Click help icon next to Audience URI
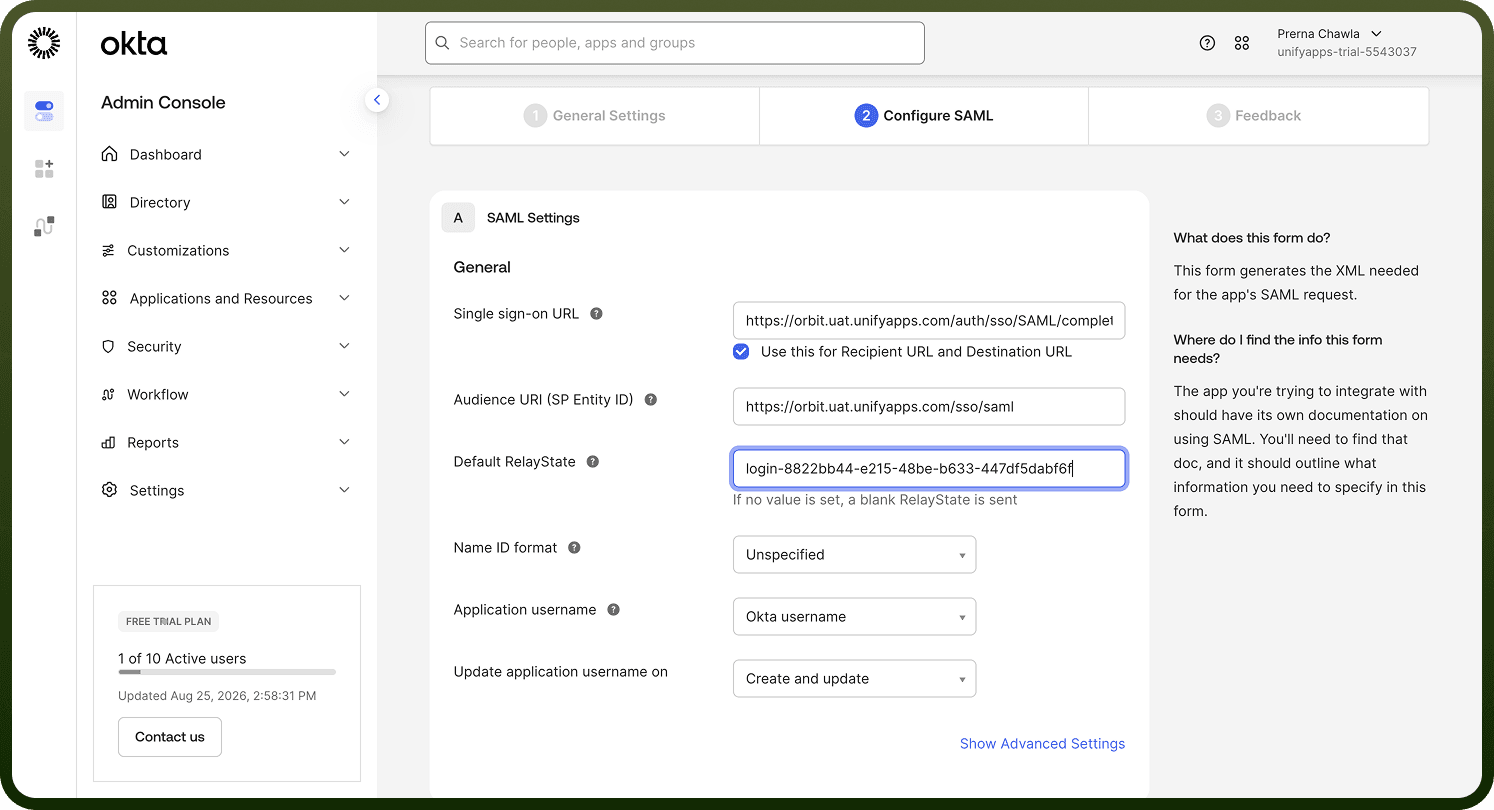Viewport: 1494px width, 810px height. pyautogui.click(x=651, y=400)
